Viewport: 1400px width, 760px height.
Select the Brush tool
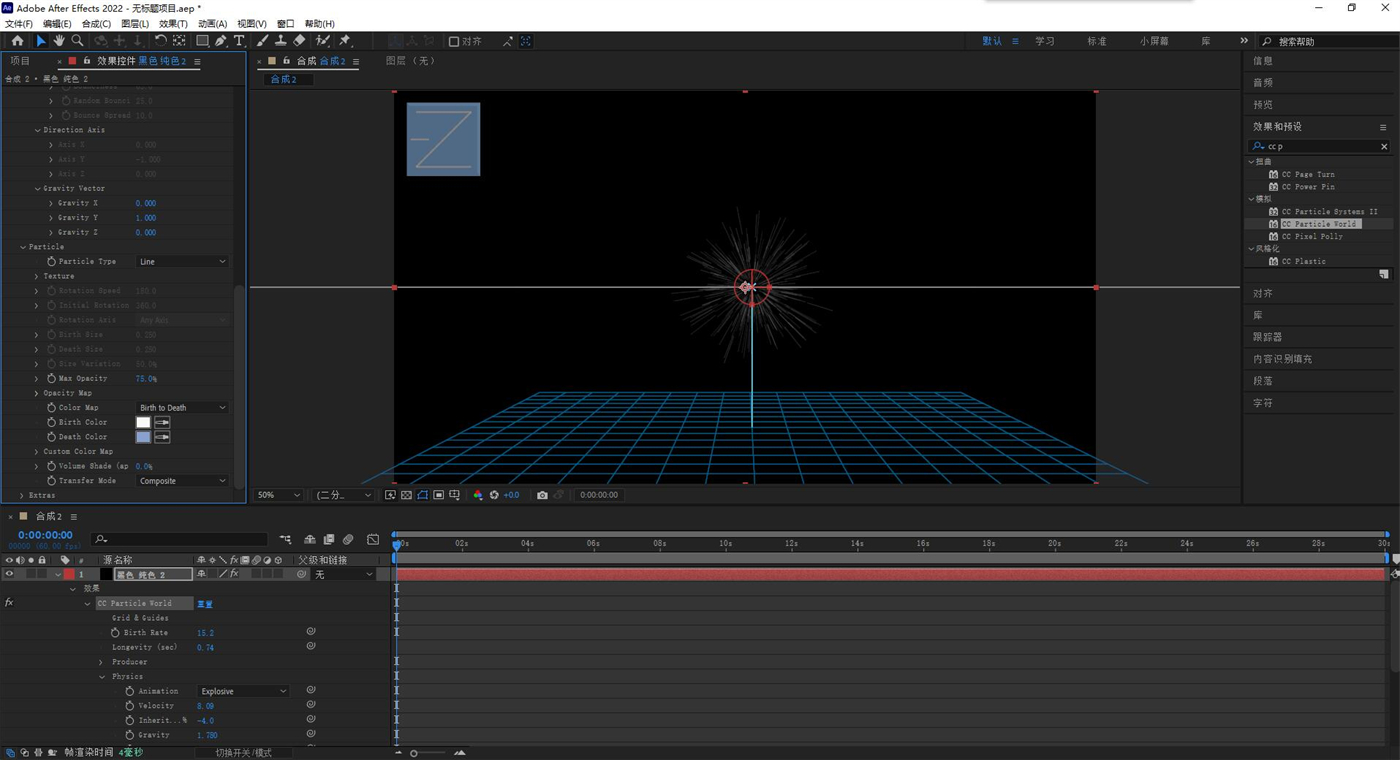pos(263,41)
